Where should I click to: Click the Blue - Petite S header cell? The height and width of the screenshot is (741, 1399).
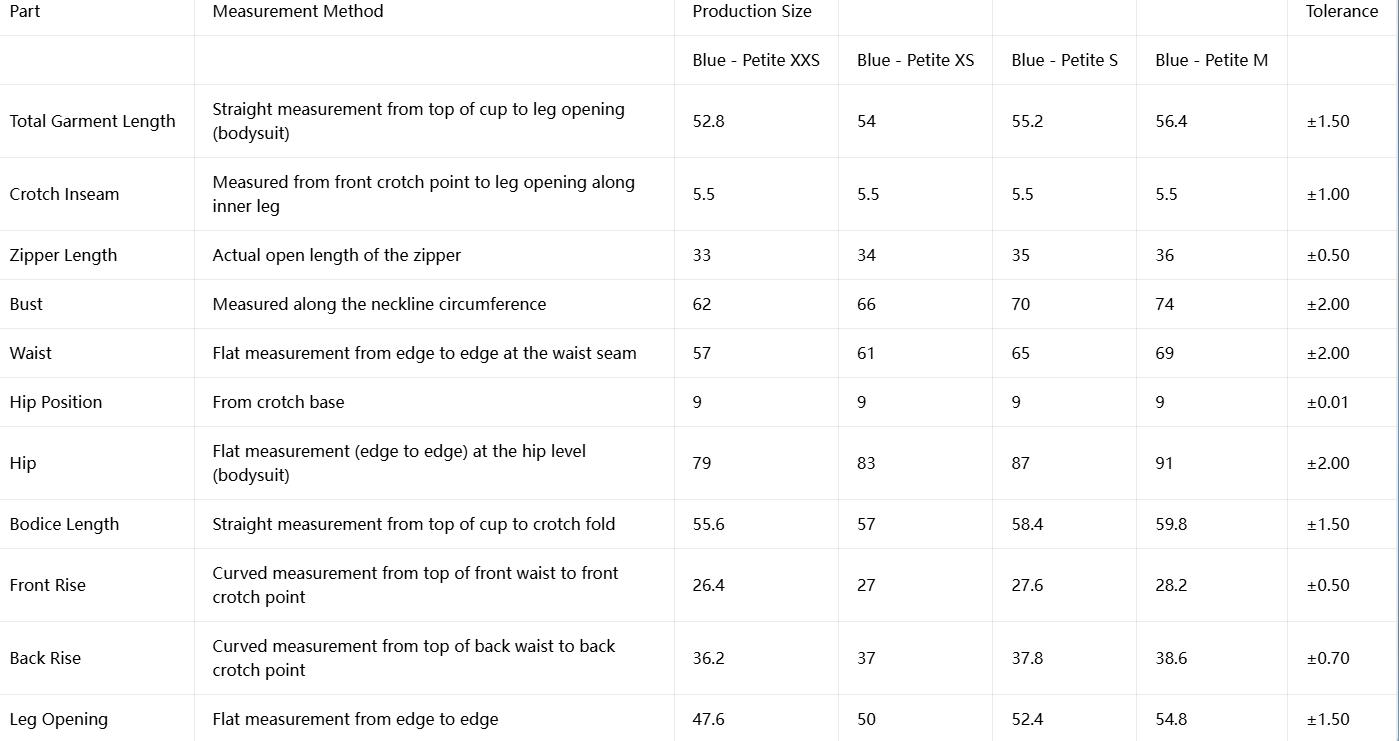1064,60
